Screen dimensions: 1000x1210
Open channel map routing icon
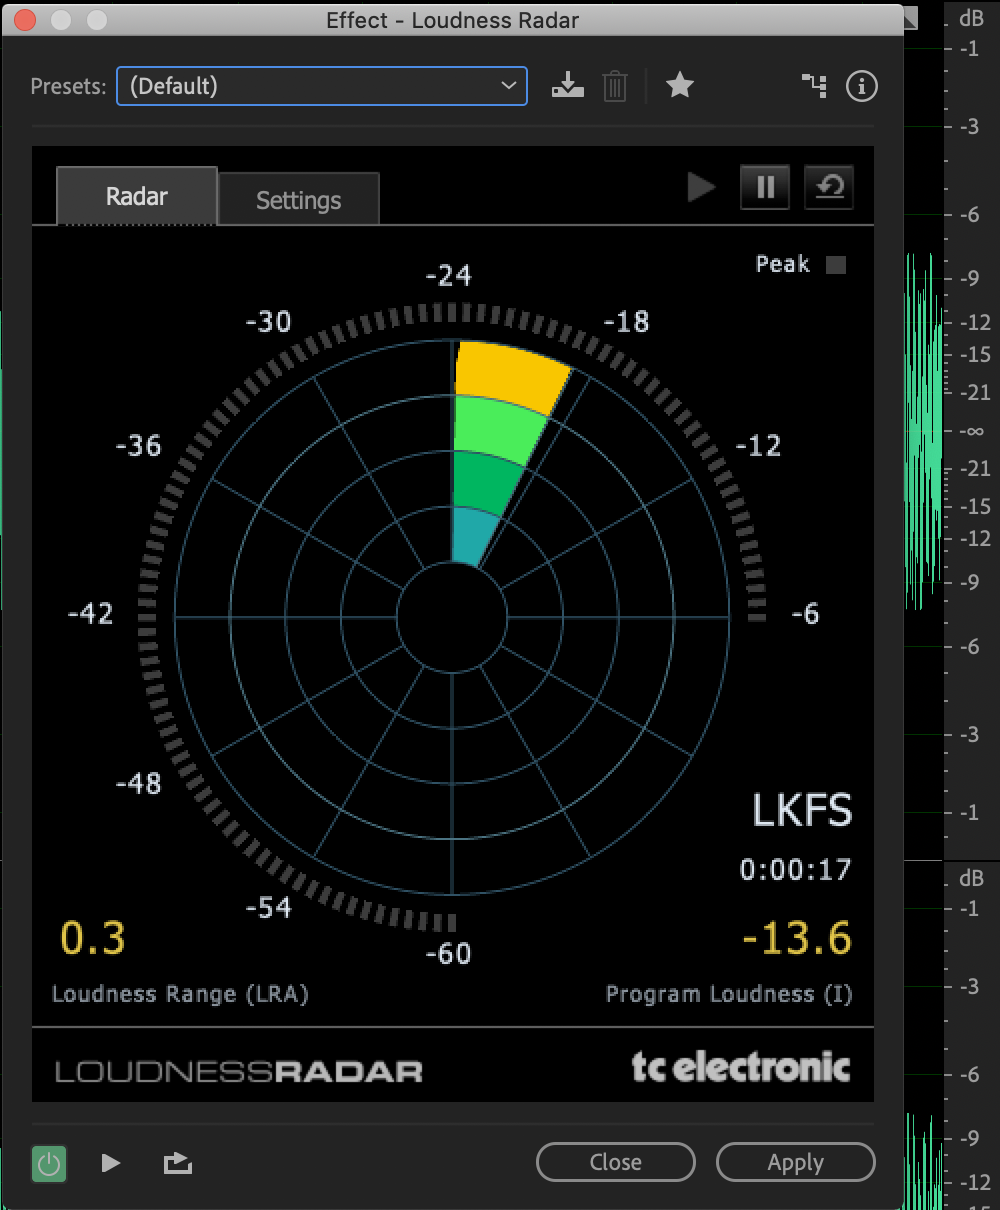814,86
